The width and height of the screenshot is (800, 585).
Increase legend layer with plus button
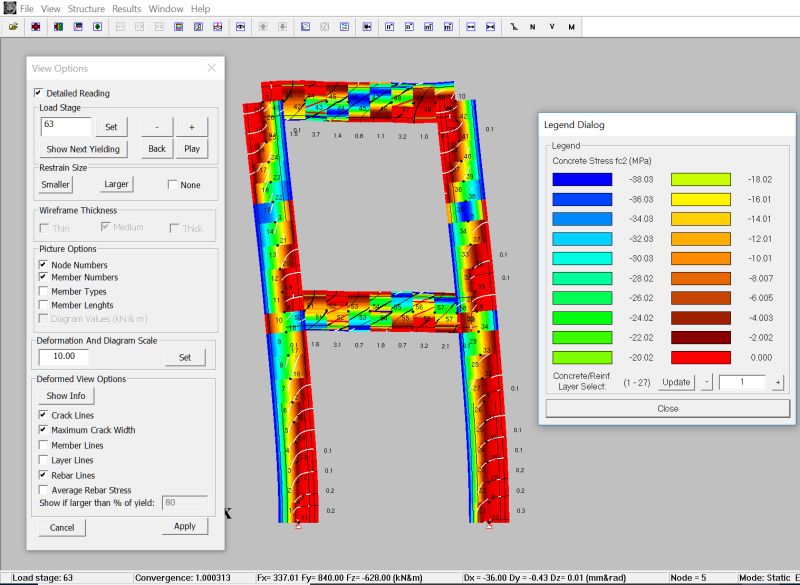(778, 382)
